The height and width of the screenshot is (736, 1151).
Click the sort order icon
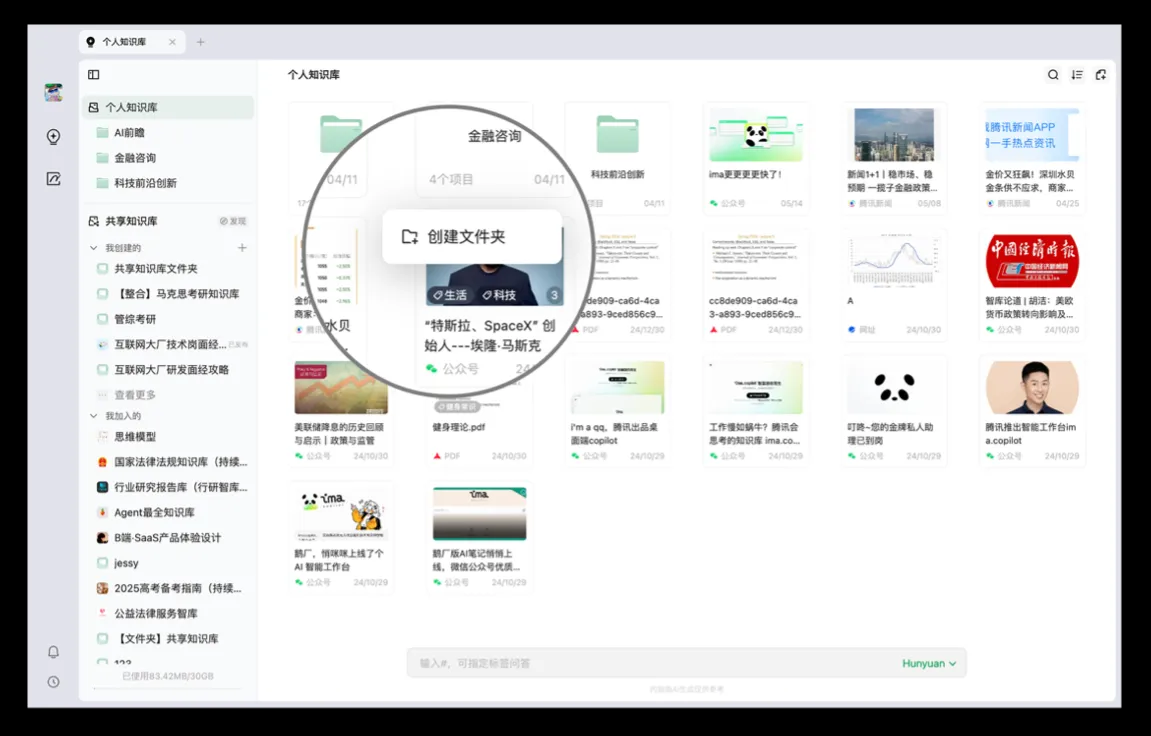[x=1077, y=75]
